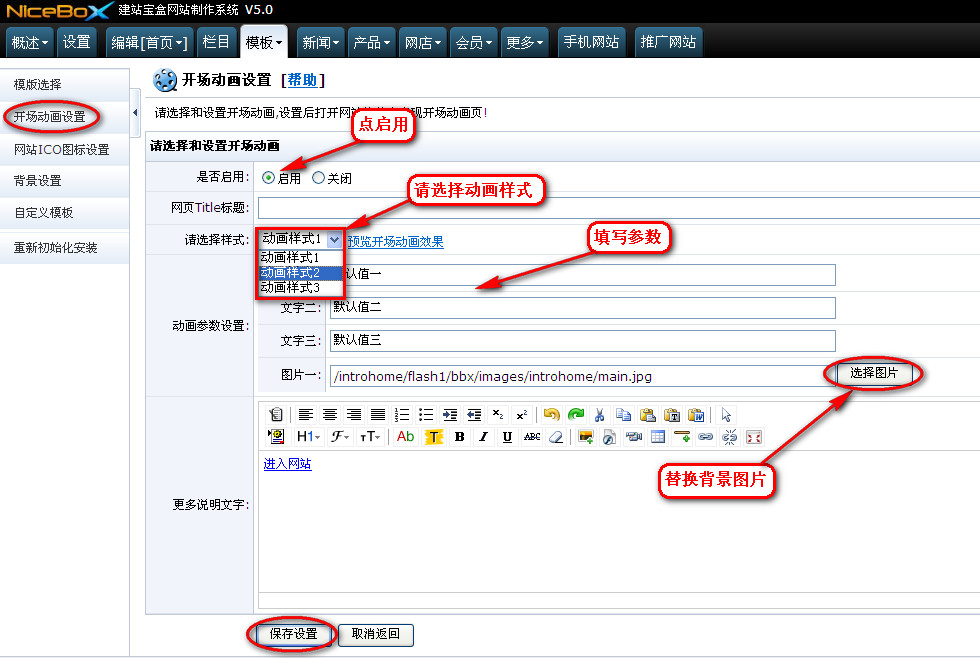Click the 取消返回 button
Screen dimensions: 980x658
376,634
